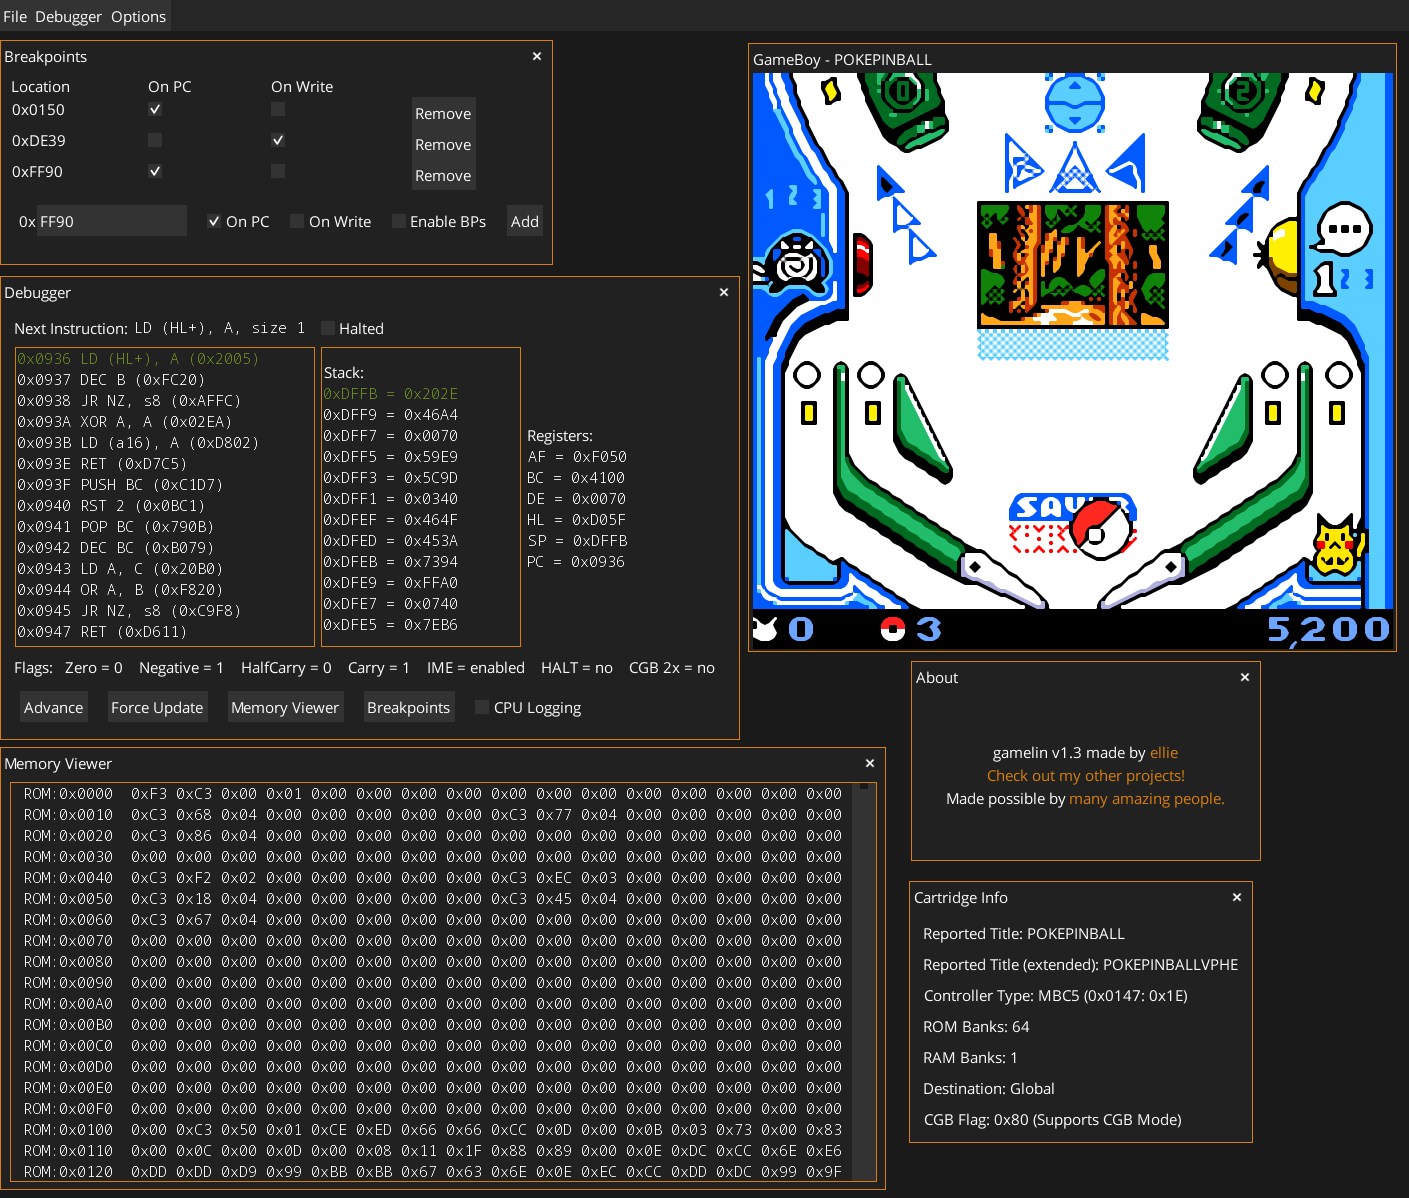Close the About panel
The width and height of the screenshot is (1409, 1198).
click(x=1245, y=677)
